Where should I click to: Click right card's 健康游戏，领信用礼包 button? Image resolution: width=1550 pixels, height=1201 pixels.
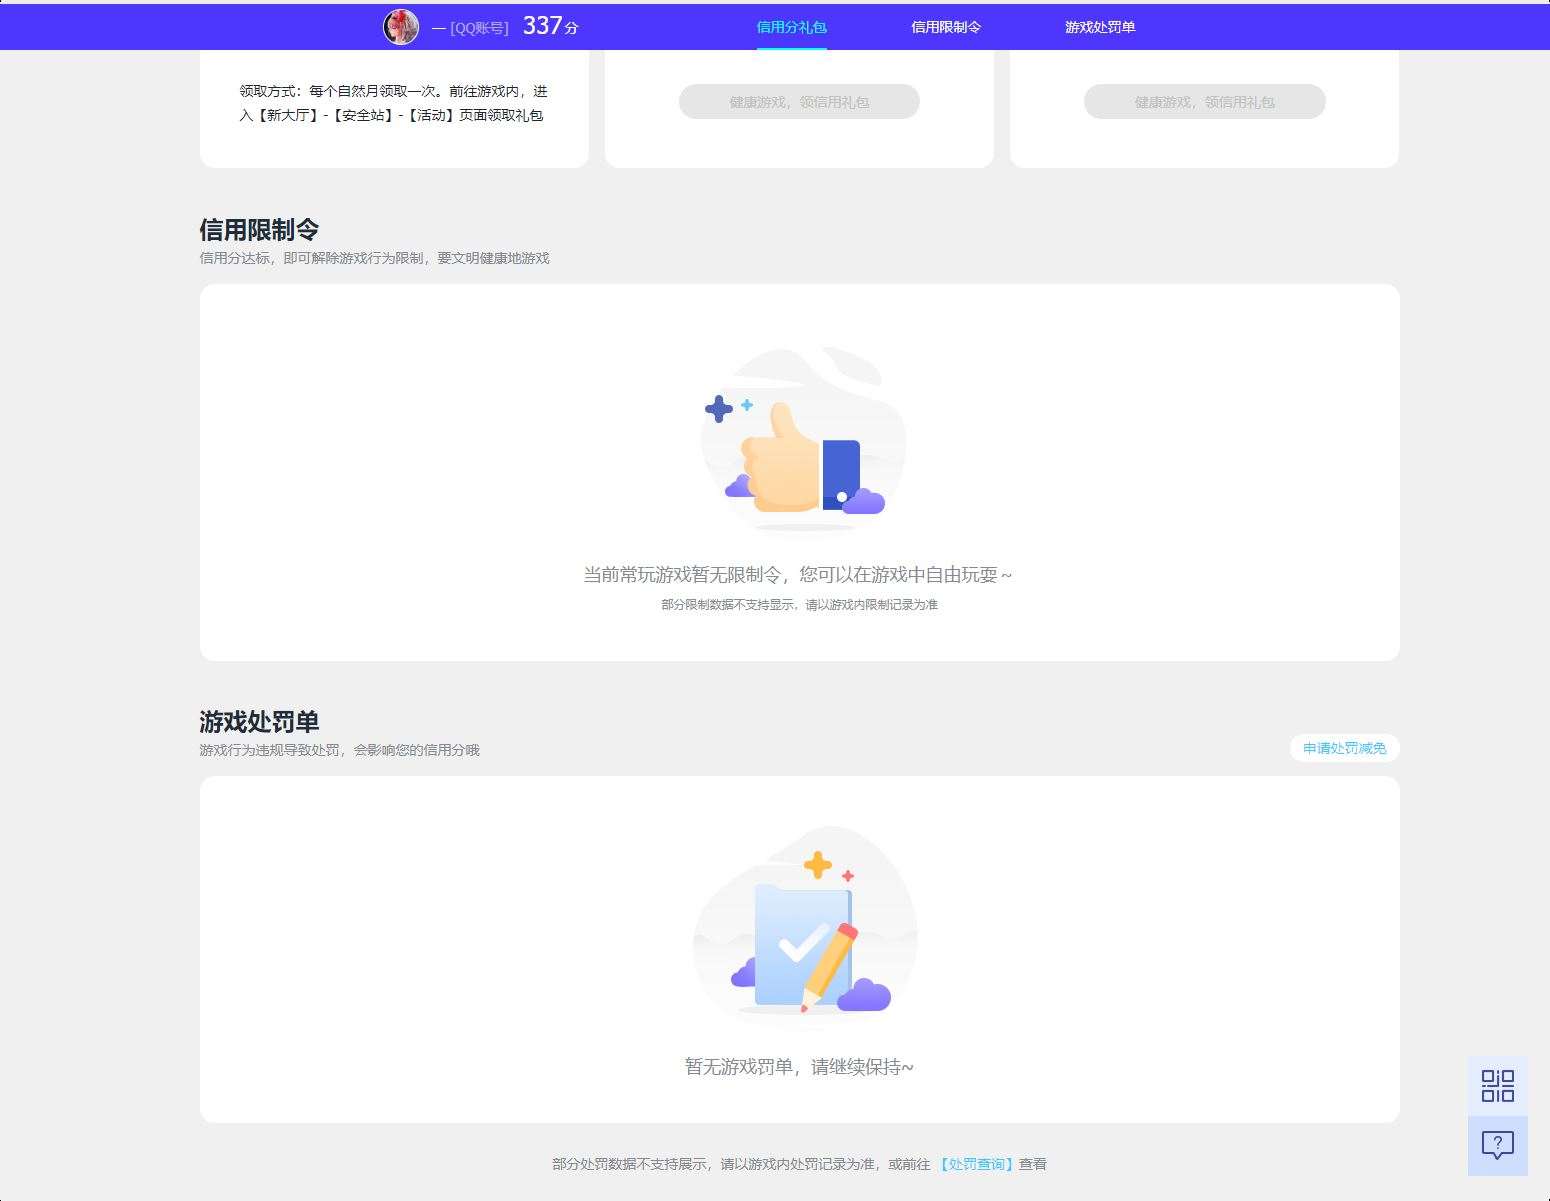click(x=1204, y=102)
